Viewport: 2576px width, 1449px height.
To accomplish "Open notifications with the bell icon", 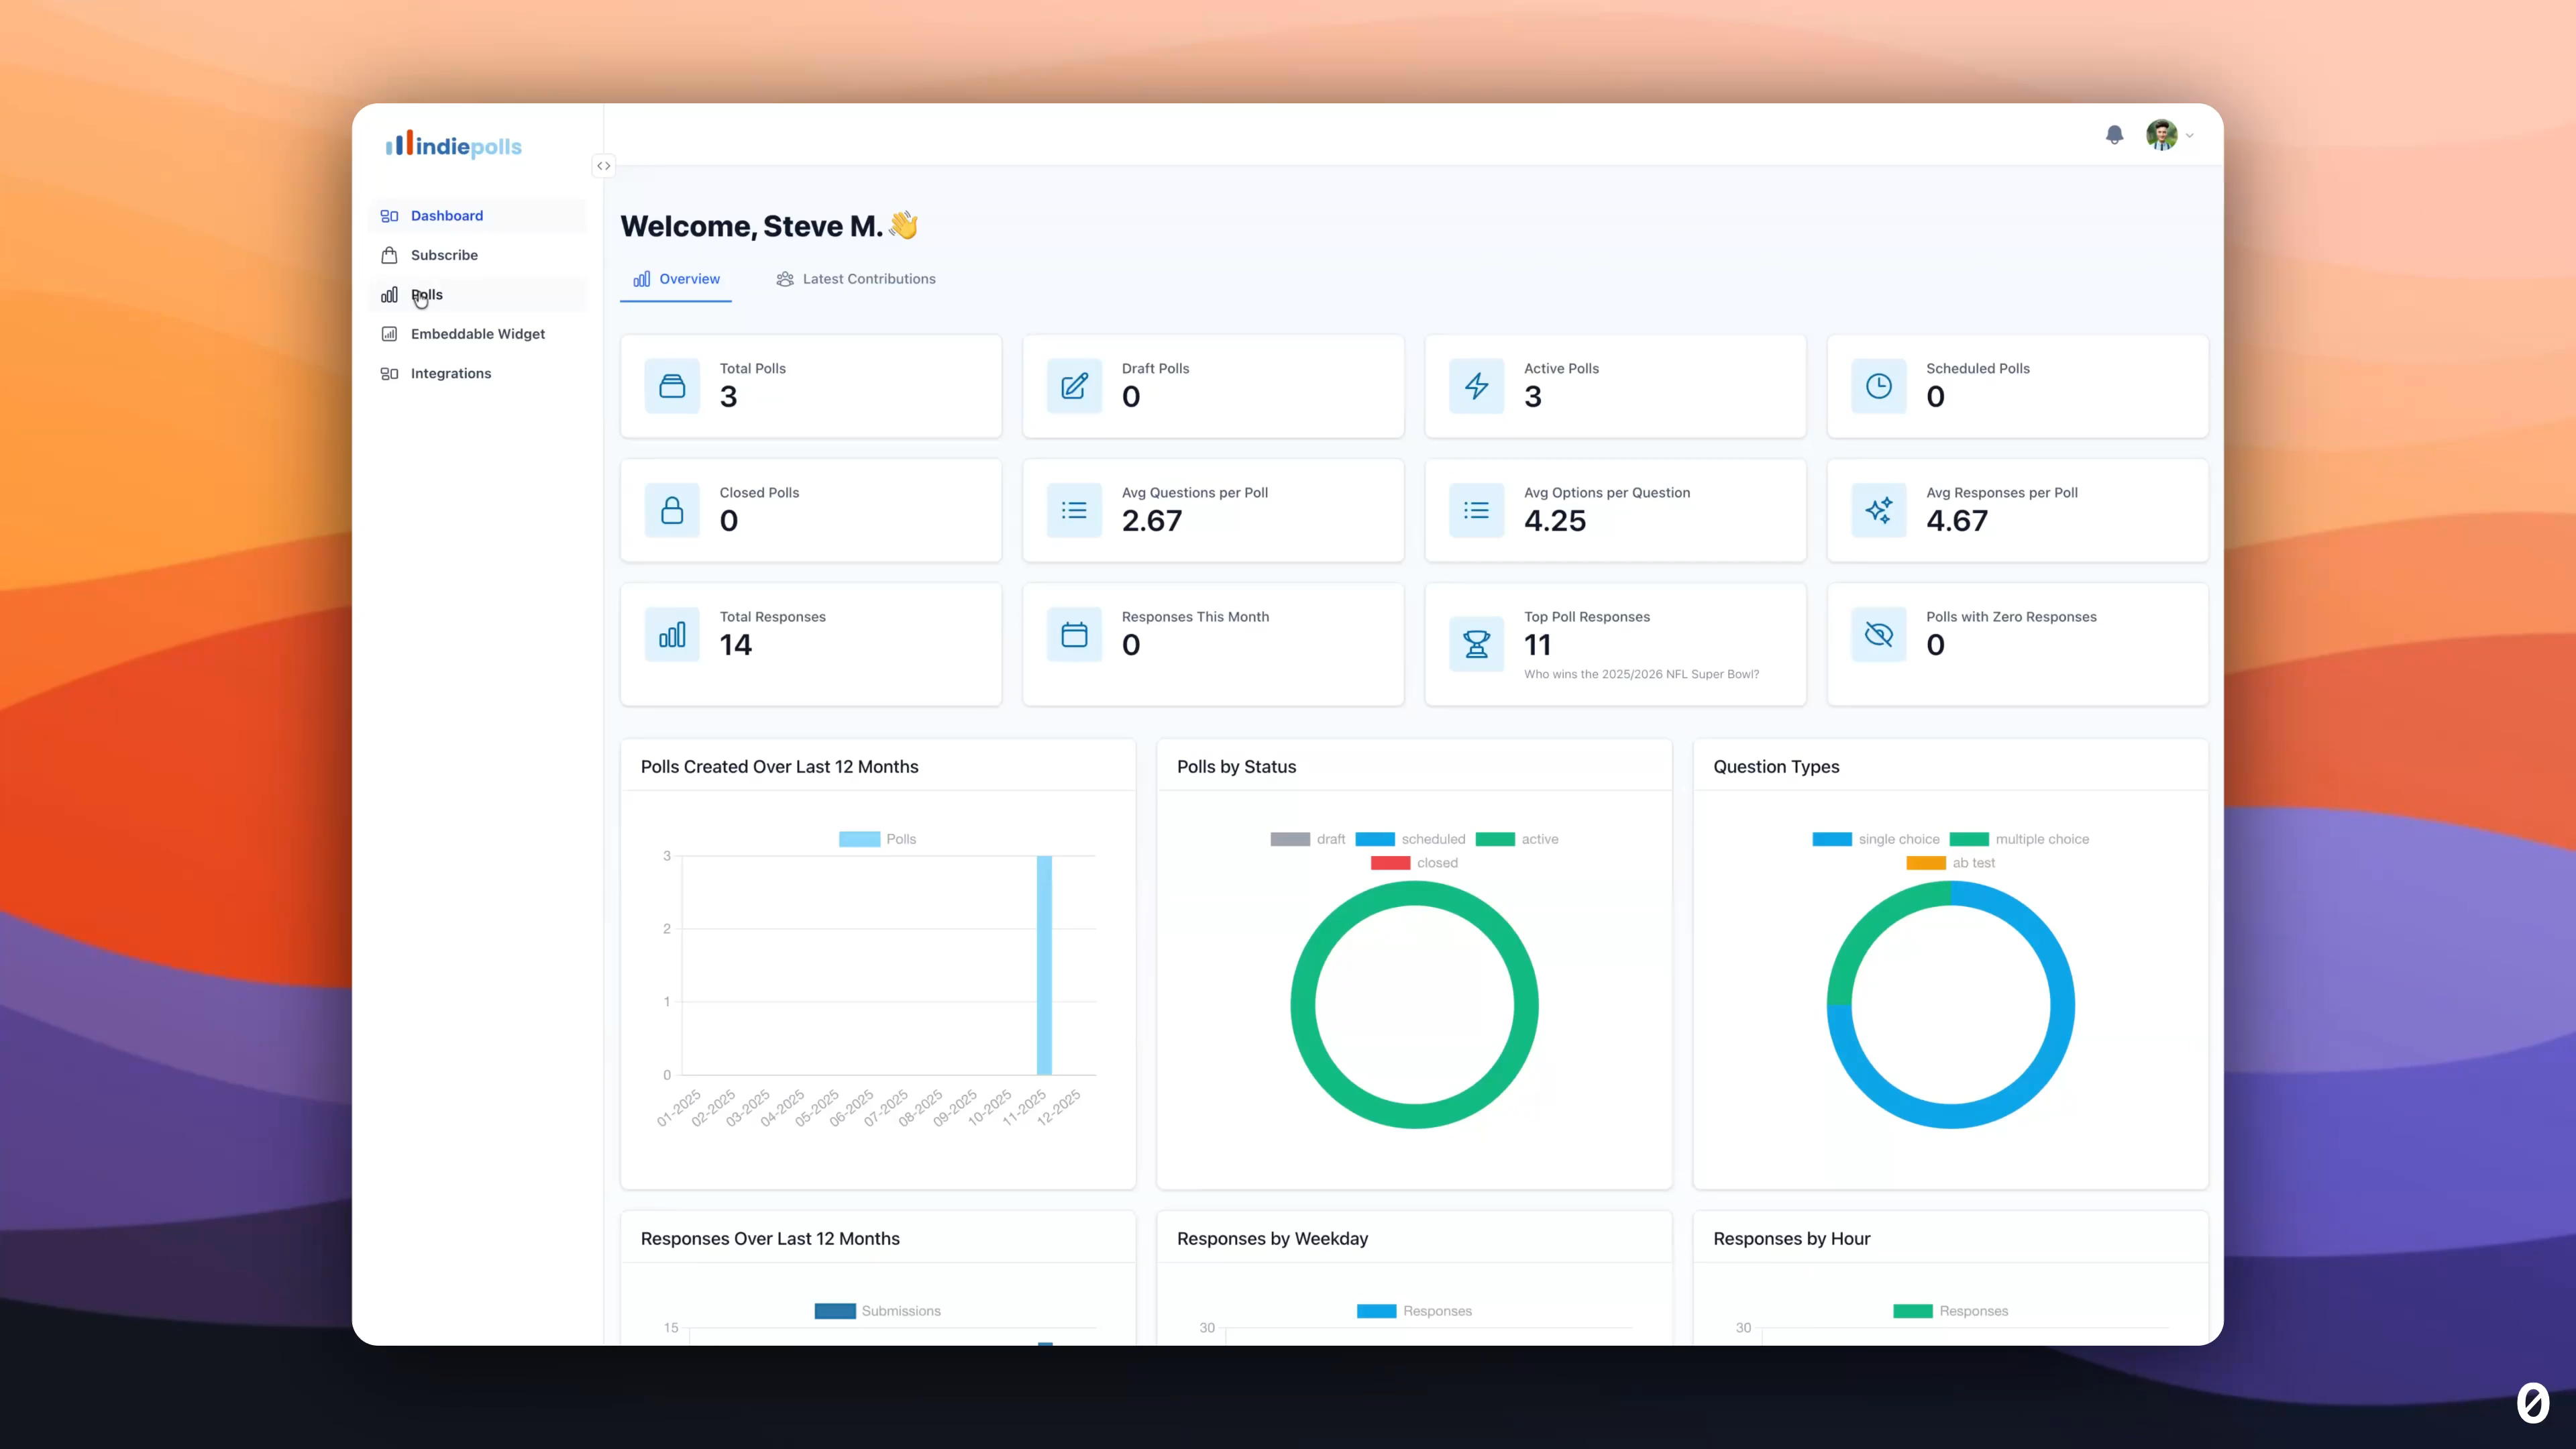I will 2114,135.
